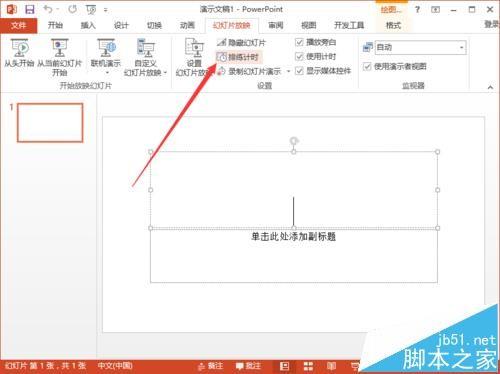Click the slide count 幻灯片 第1张，共1张
The image size is (500, 374).
pyautogui.click(x=46, y=366)
